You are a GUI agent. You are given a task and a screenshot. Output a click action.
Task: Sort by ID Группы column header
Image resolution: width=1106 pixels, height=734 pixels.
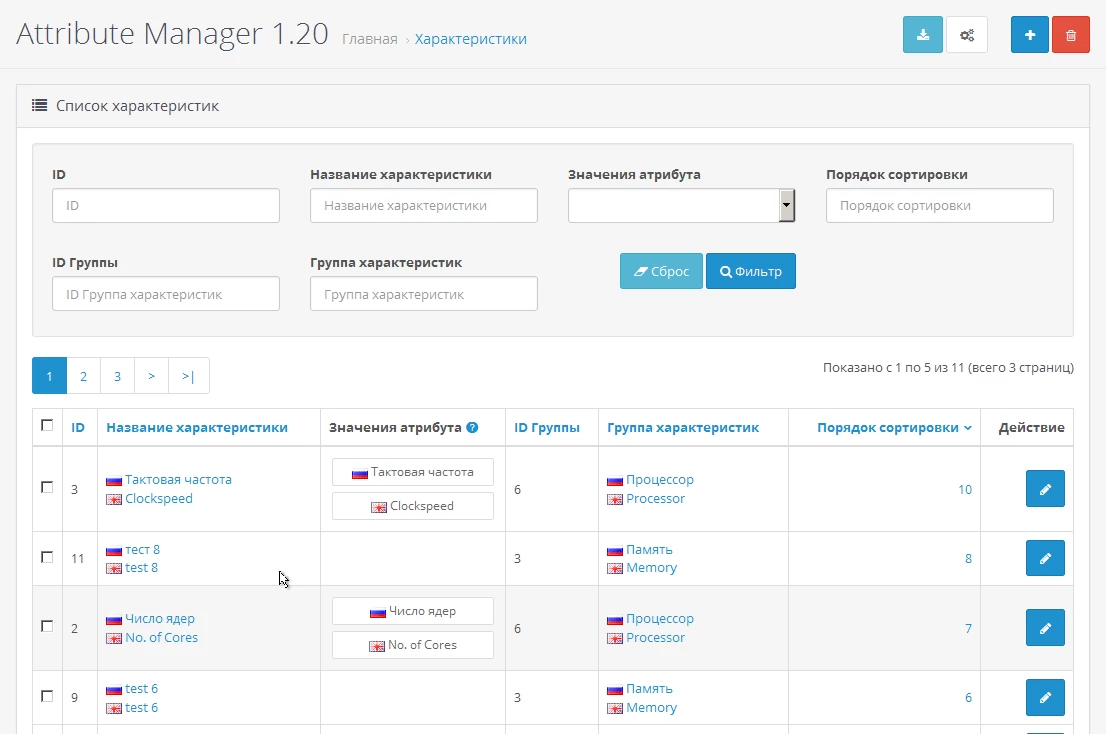547,427
